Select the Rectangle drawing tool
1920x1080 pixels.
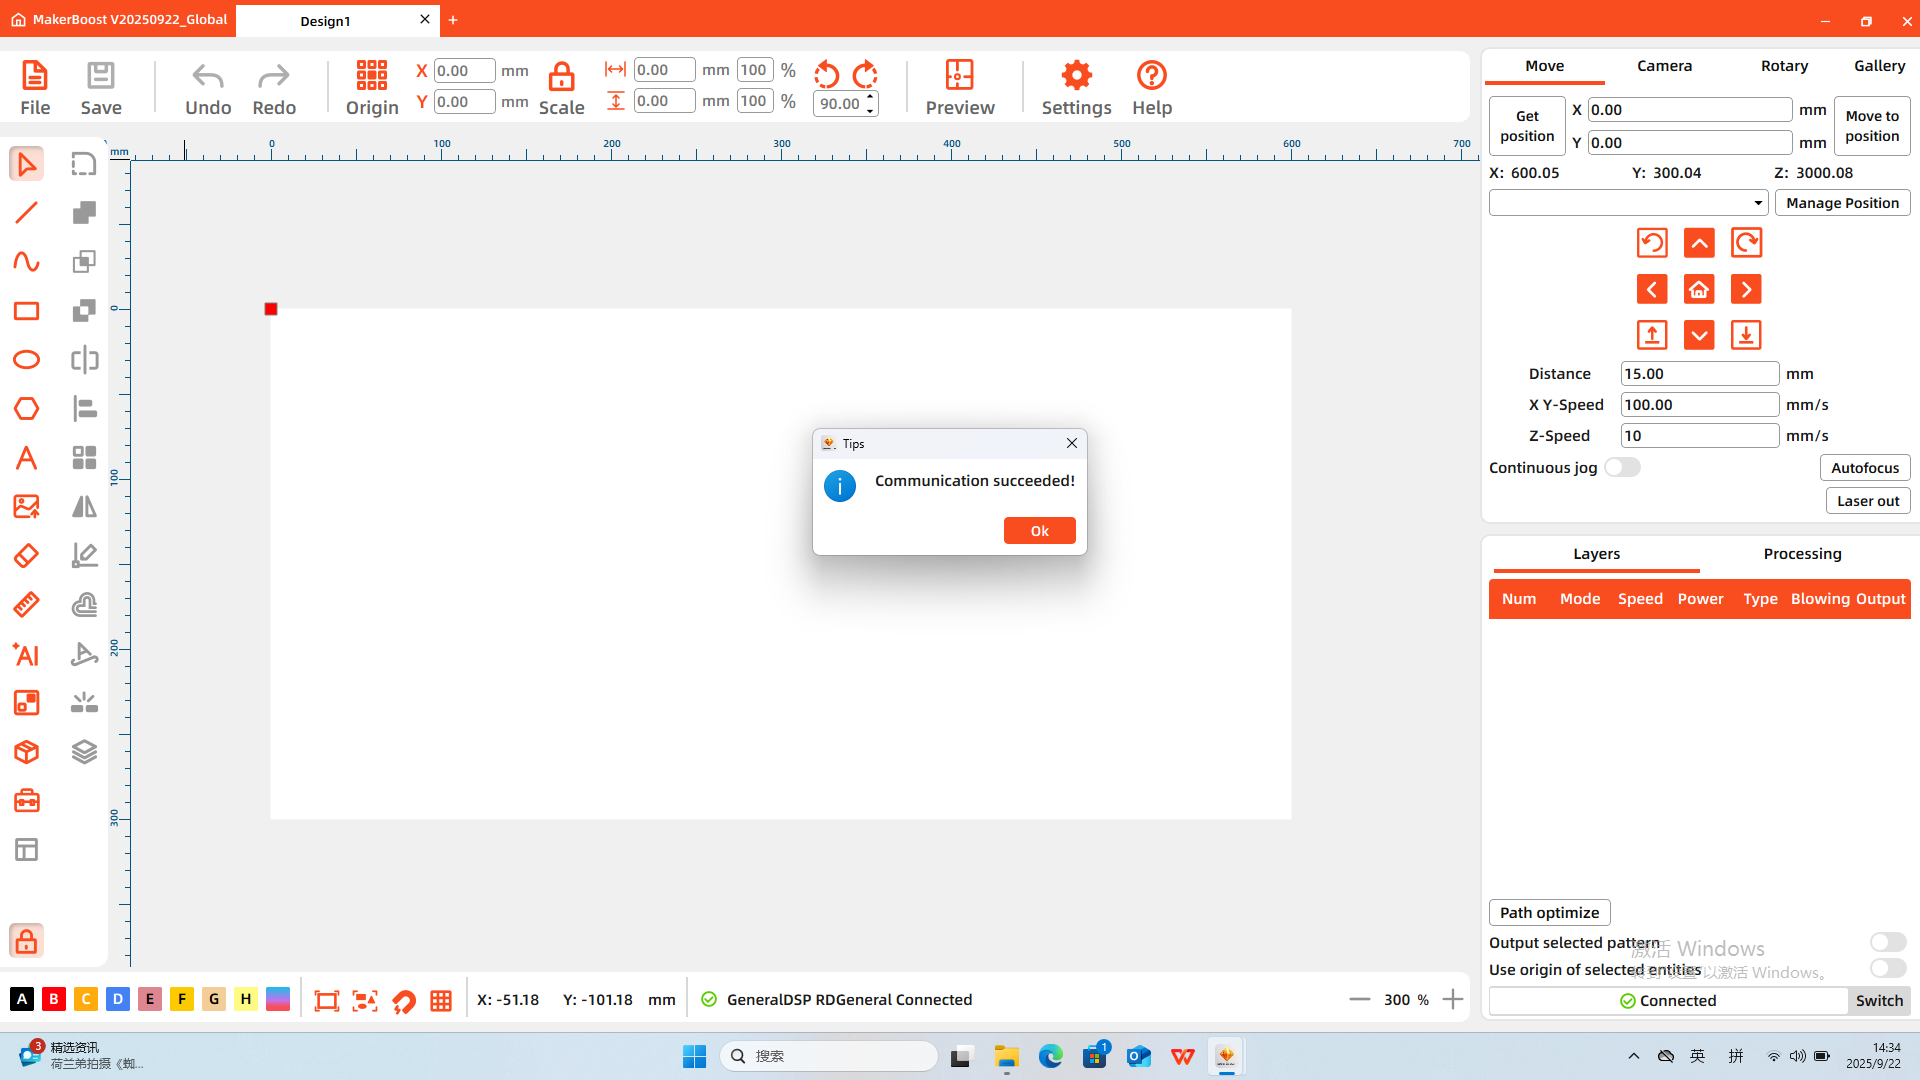[26, 311]
